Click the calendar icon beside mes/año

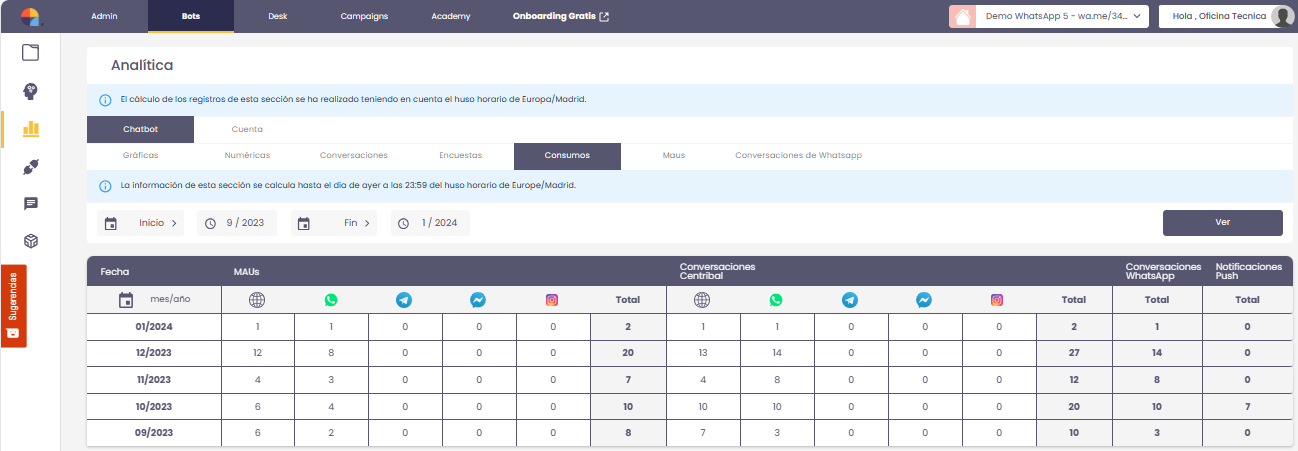coord(126,300)
